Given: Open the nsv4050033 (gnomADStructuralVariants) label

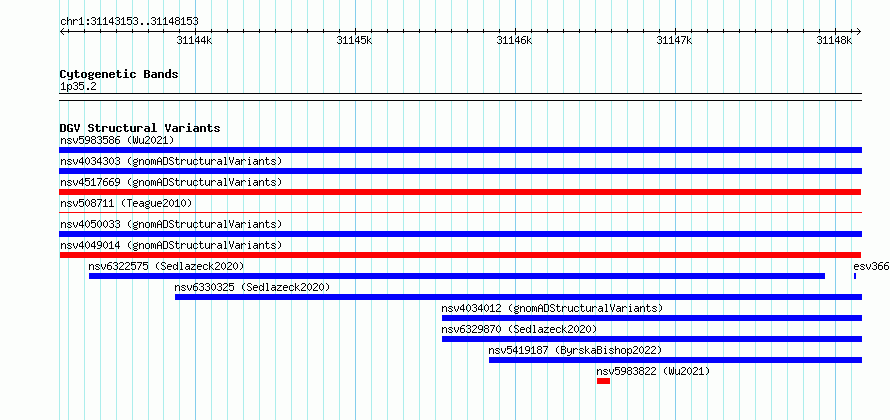Looking at the screenshot, I should (171, 224).
